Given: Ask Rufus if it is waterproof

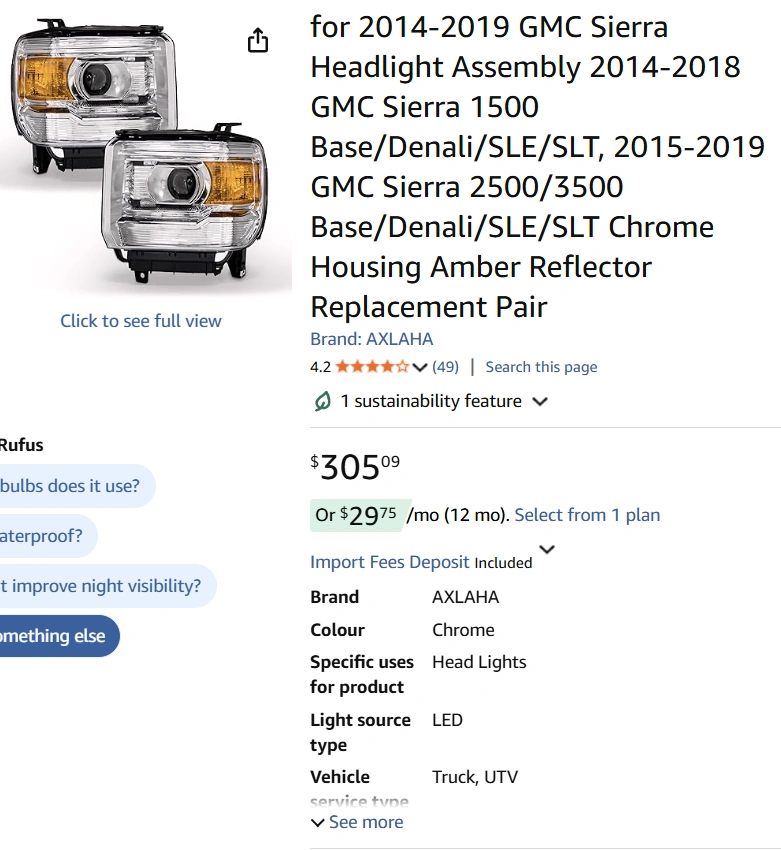Looking at the screenshot, I should [x=44, y=536].
